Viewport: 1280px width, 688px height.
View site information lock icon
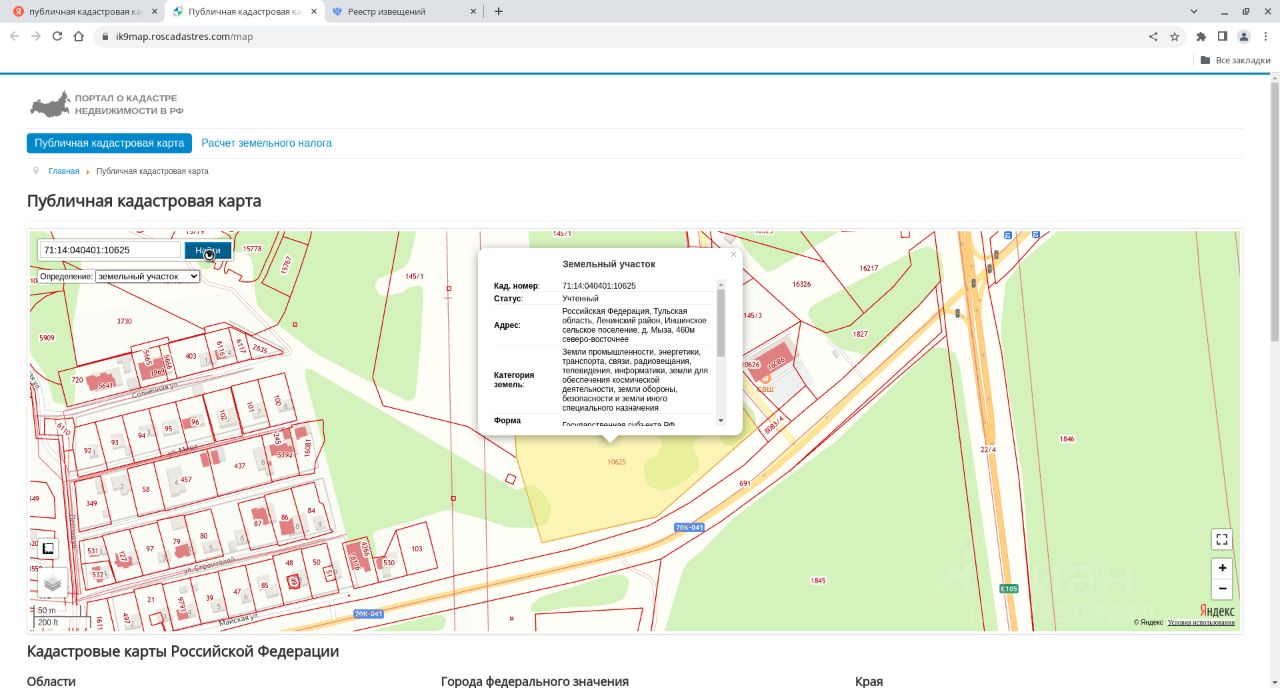click(x=104, y=36)
